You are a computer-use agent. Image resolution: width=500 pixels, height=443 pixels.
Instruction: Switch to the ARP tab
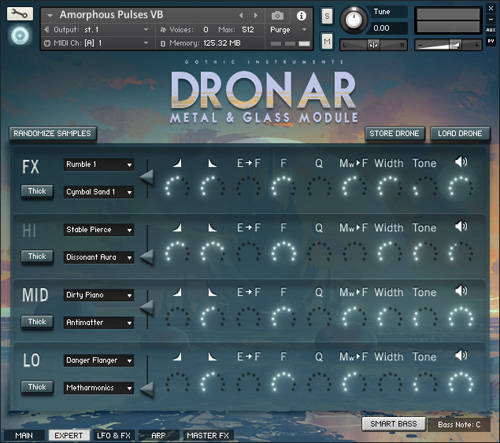(x=159, y=435)
